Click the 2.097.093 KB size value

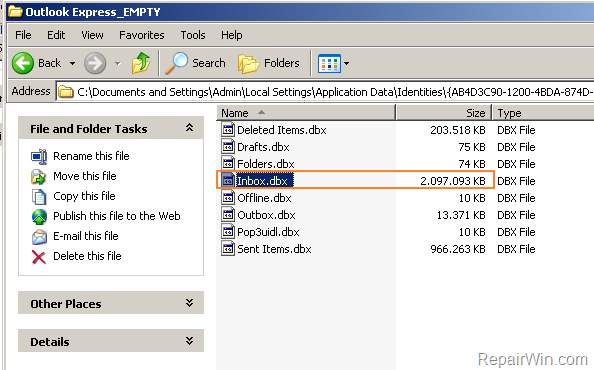[453, 181]
